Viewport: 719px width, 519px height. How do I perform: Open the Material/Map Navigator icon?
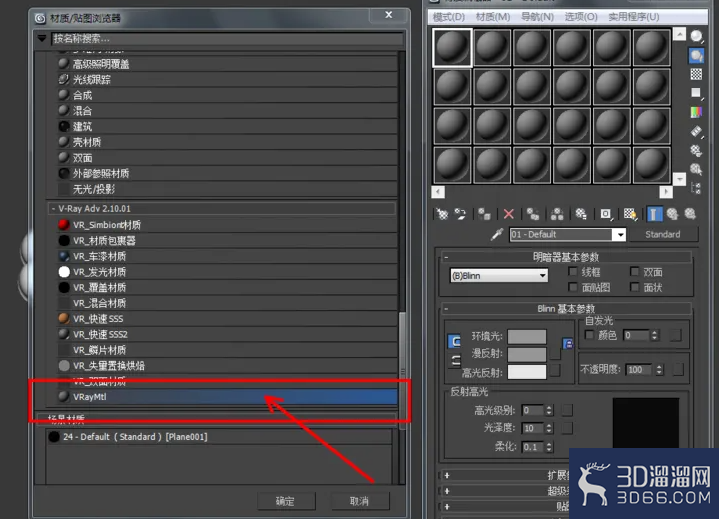(697, 188)
